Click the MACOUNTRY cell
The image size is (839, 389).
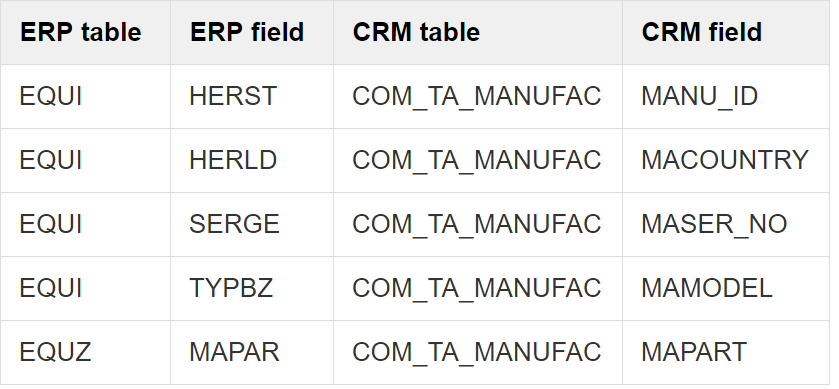pyautogui.click(x=726, y=161)
